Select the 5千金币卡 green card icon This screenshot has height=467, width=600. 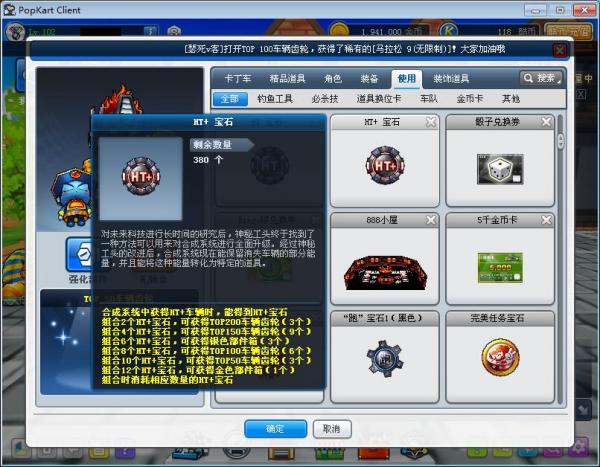(x=500, y=268)
